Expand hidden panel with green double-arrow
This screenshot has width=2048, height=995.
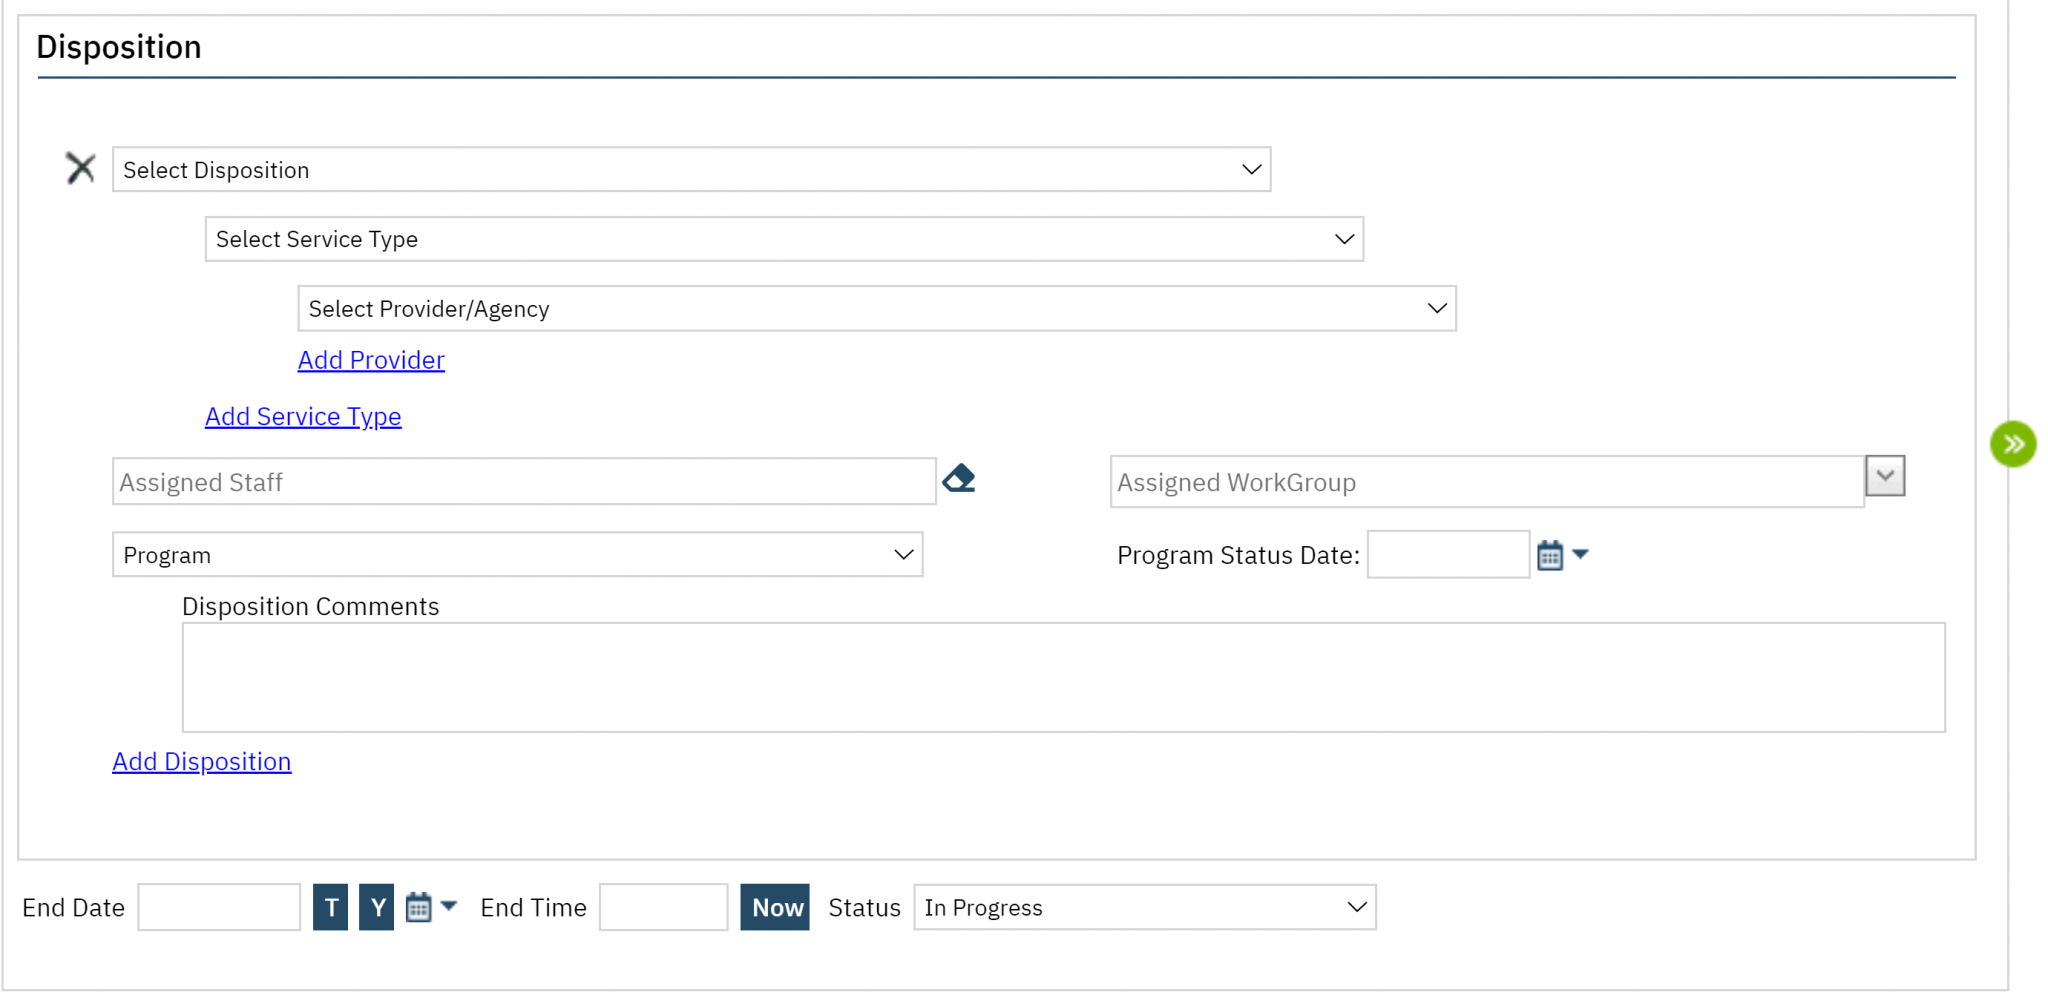pos(2014,443)
